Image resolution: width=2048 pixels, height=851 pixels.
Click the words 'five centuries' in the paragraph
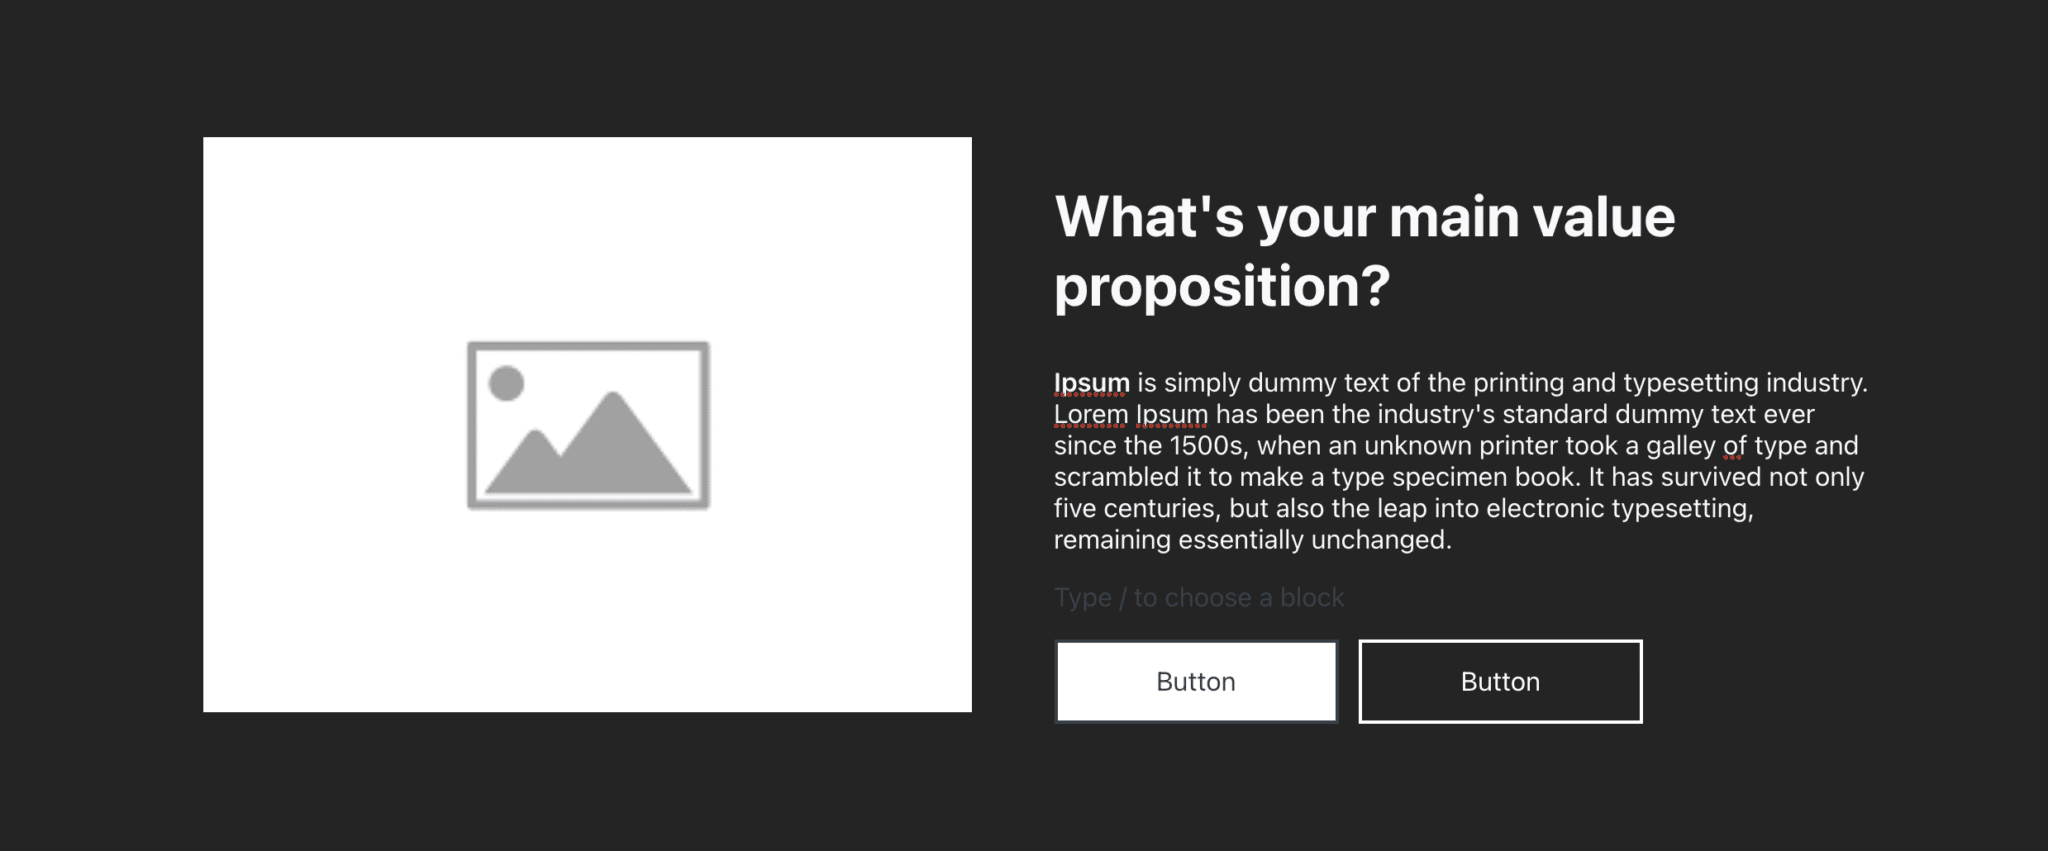coord(1135,509)
